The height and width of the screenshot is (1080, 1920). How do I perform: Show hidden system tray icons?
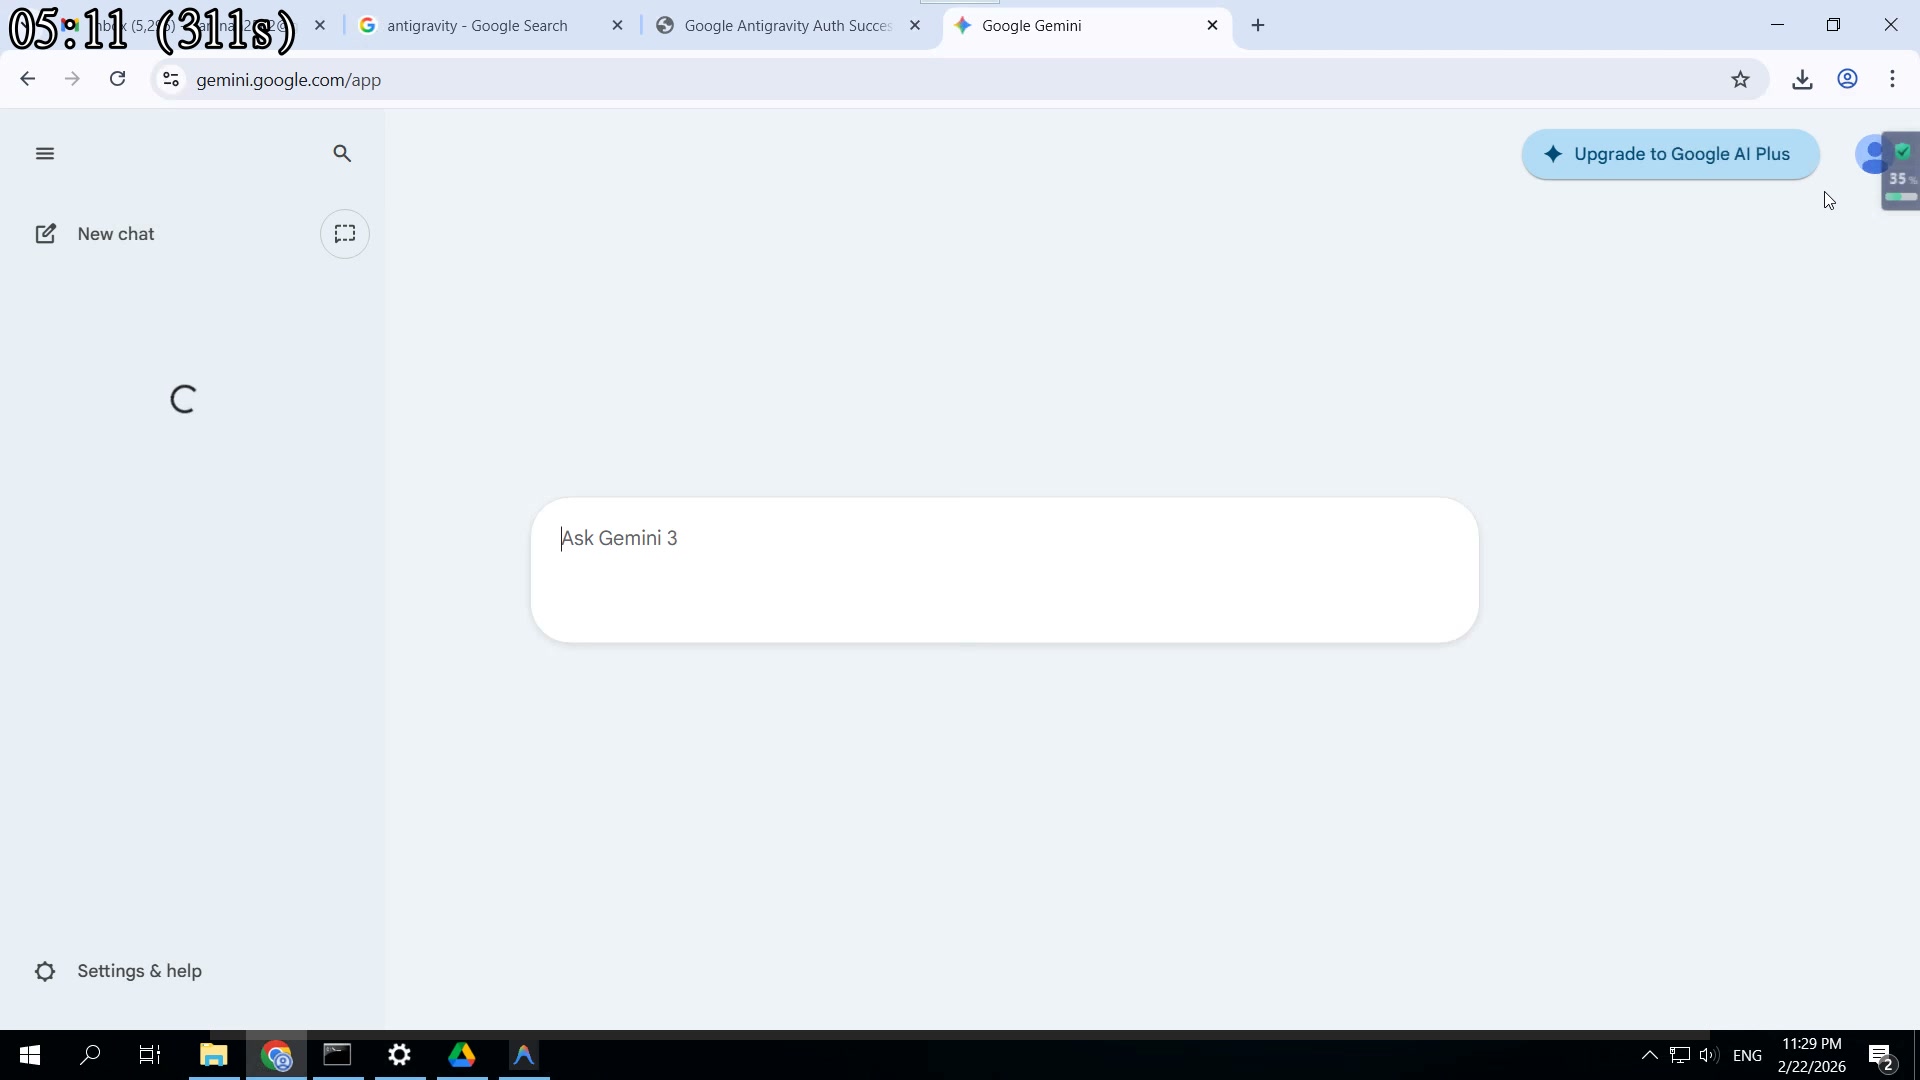1649,1055
